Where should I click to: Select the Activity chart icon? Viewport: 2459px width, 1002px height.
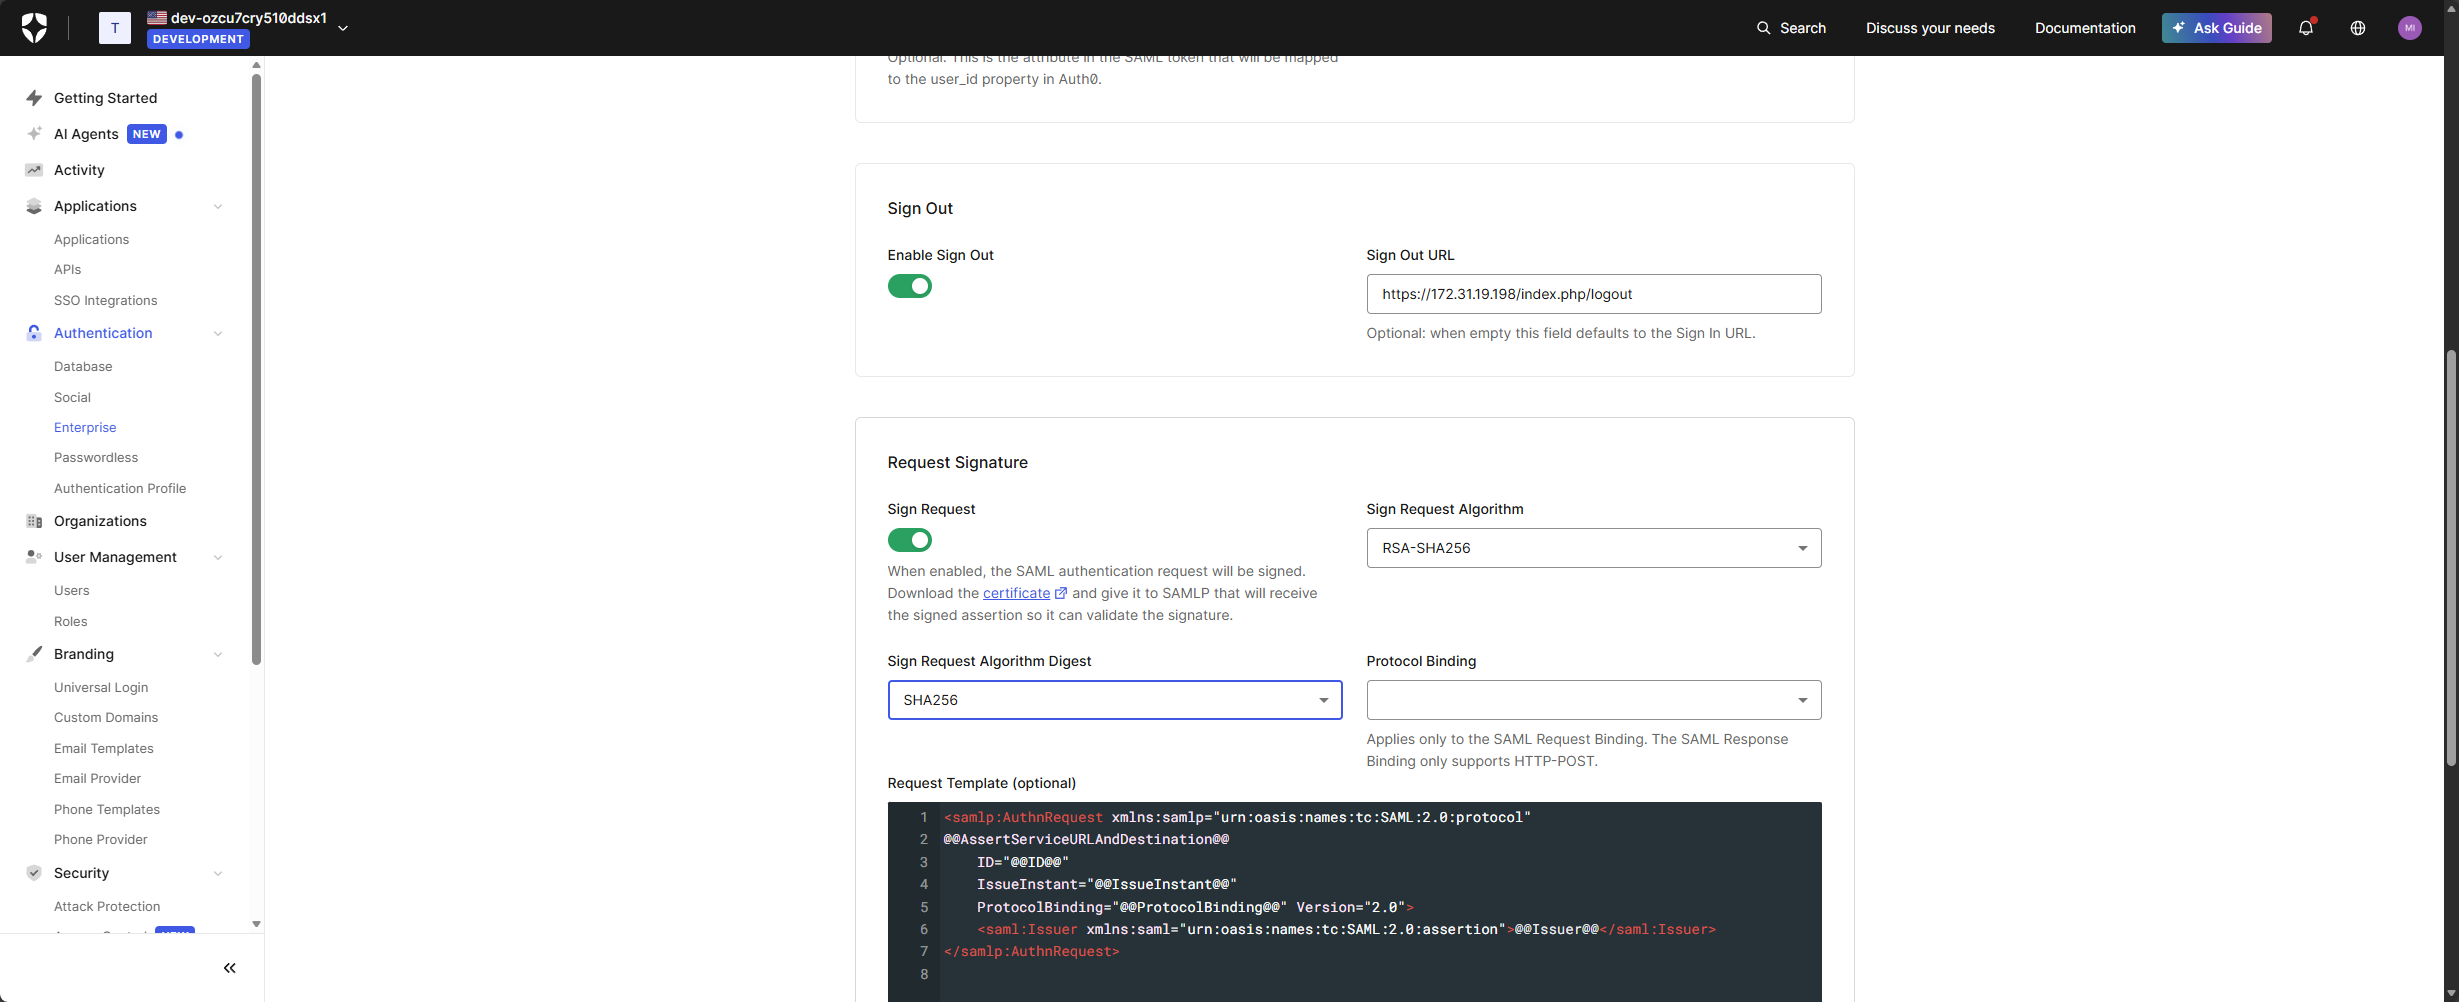click(33, 170)
